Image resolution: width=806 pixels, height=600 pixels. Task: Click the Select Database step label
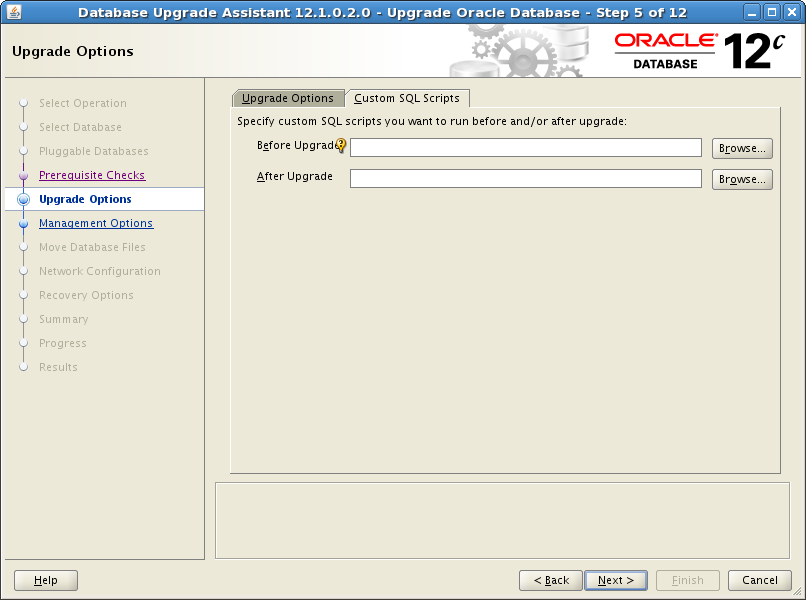[x=80, y=127]
